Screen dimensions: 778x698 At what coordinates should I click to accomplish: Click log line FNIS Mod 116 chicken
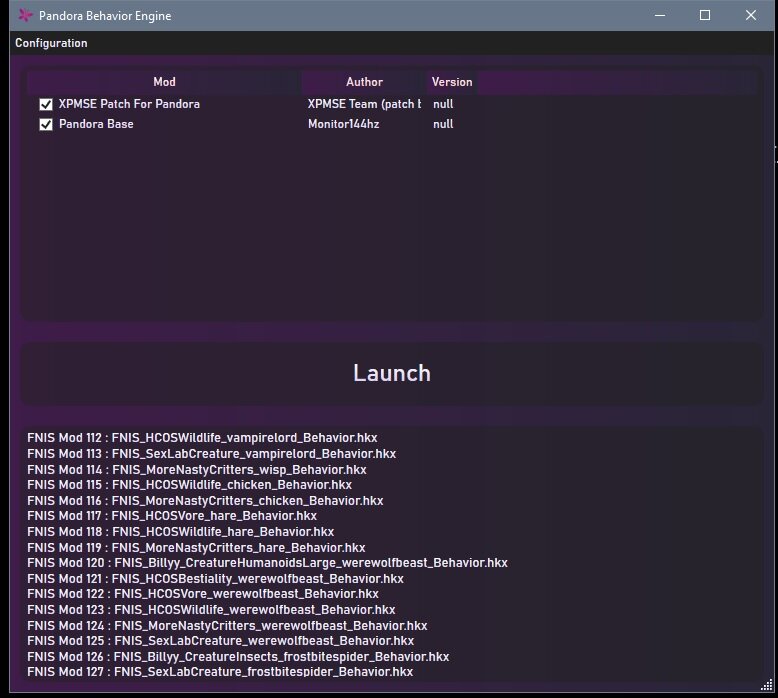pyautogui.click(x=205, y=500)
